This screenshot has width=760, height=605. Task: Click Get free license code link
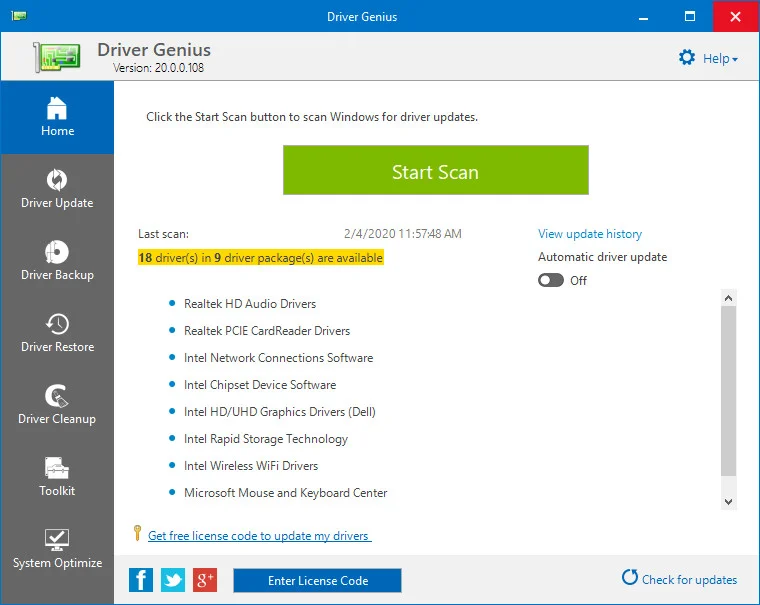click(x=259, y=536)
